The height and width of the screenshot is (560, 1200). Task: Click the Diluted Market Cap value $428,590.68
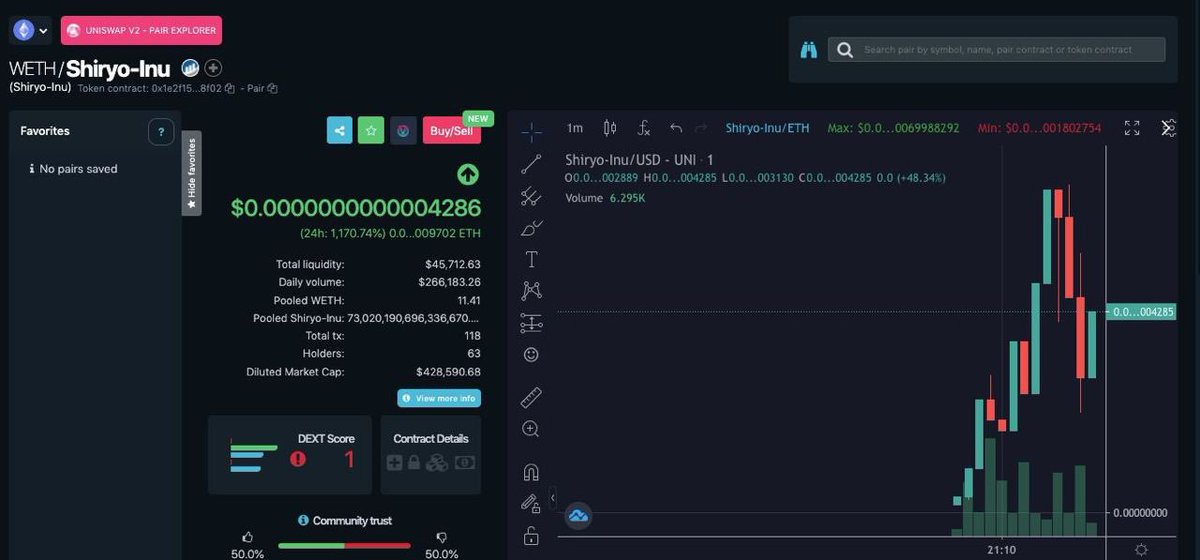(449, 371)
